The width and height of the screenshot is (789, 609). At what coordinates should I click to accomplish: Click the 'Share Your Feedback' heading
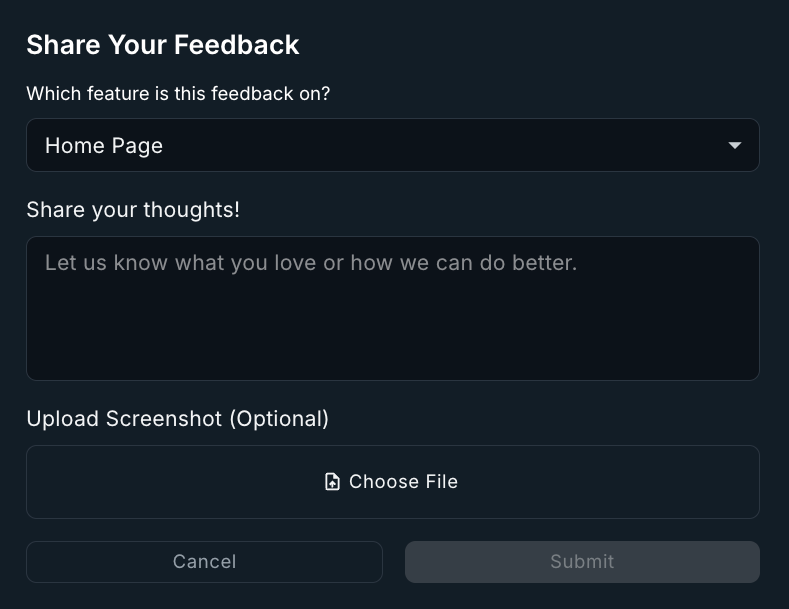163,45
